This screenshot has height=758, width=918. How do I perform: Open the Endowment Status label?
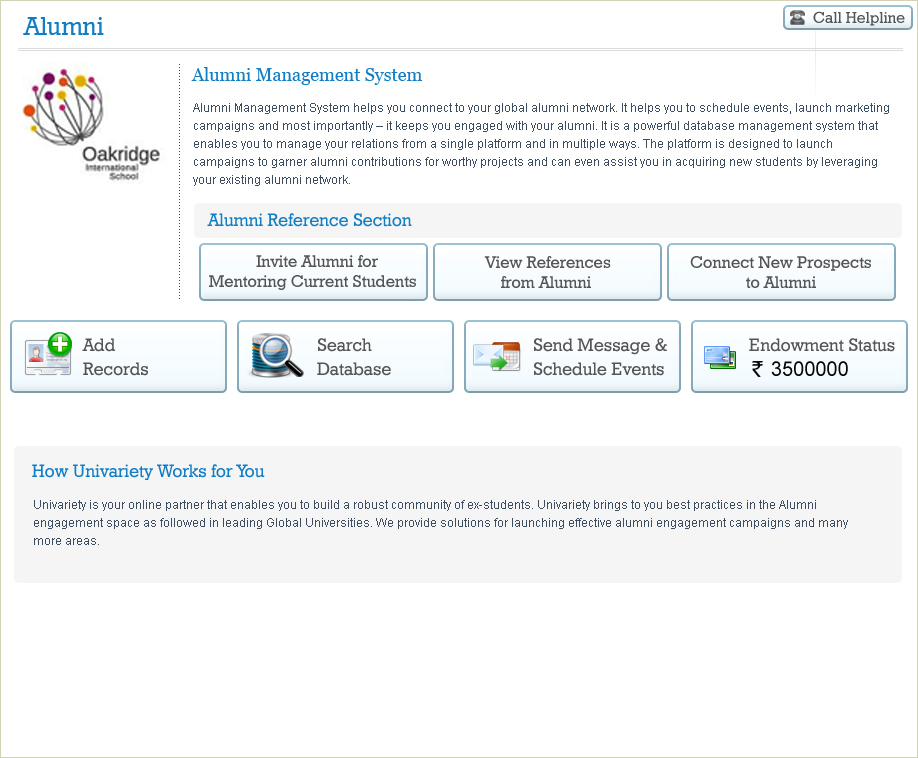821,345
